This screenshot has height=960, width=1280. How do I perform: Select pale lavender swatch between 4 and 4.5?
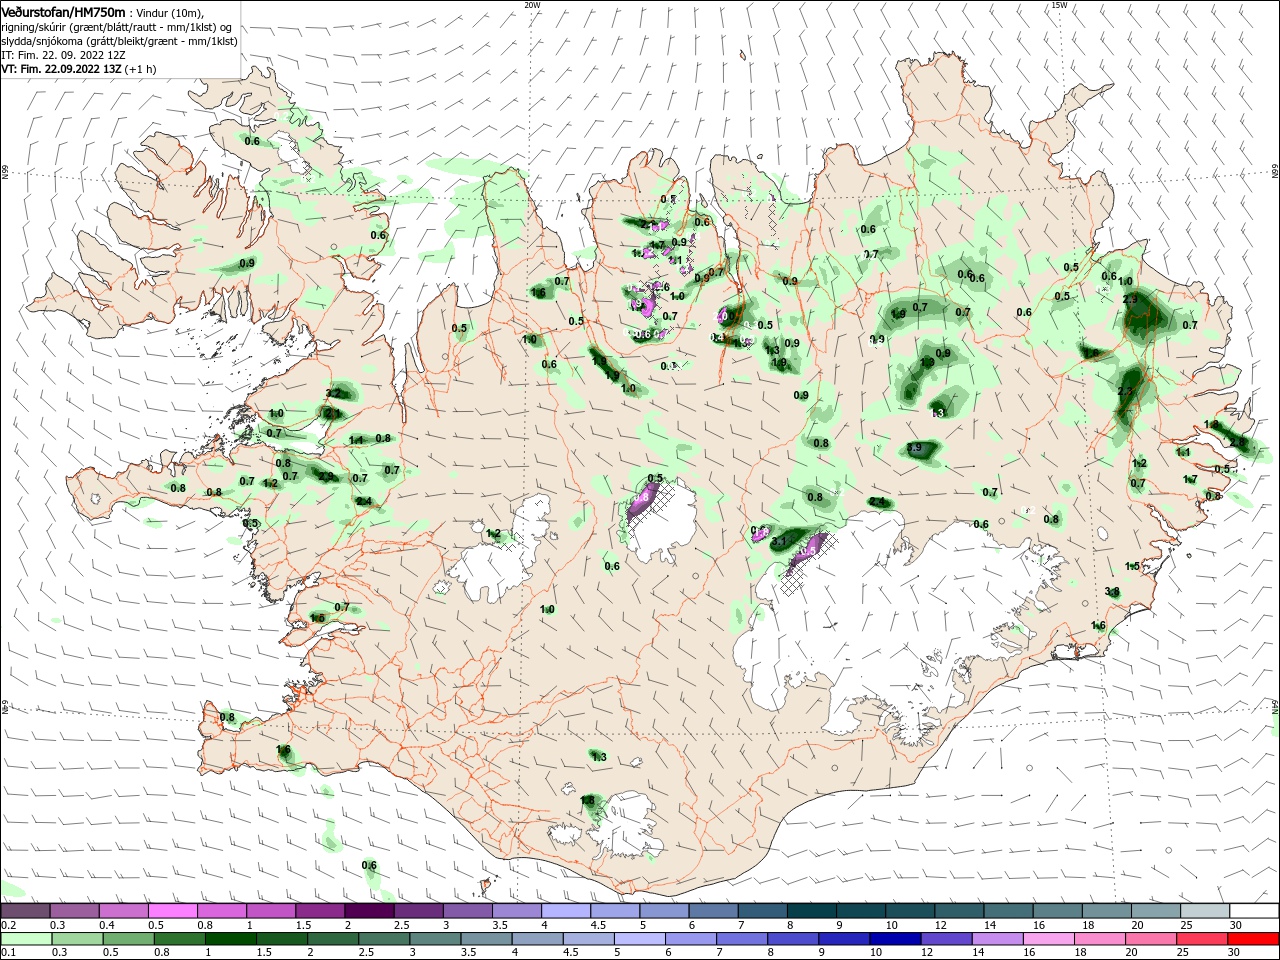(565, 911)
